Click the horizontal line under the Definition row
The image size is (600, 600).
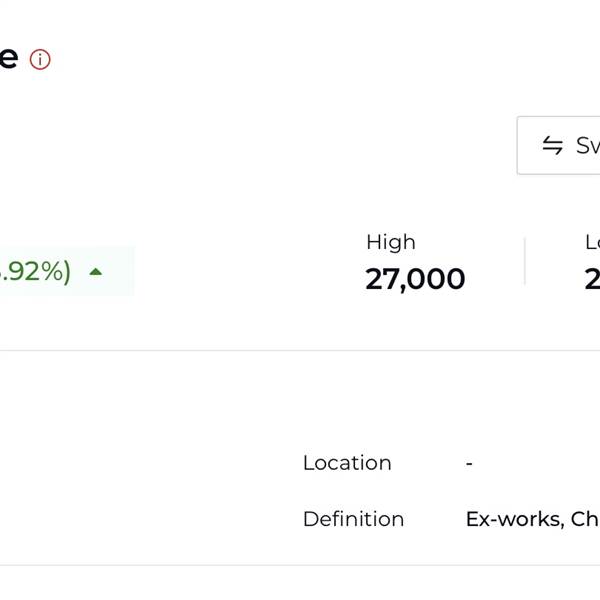[x=300, y=565]
